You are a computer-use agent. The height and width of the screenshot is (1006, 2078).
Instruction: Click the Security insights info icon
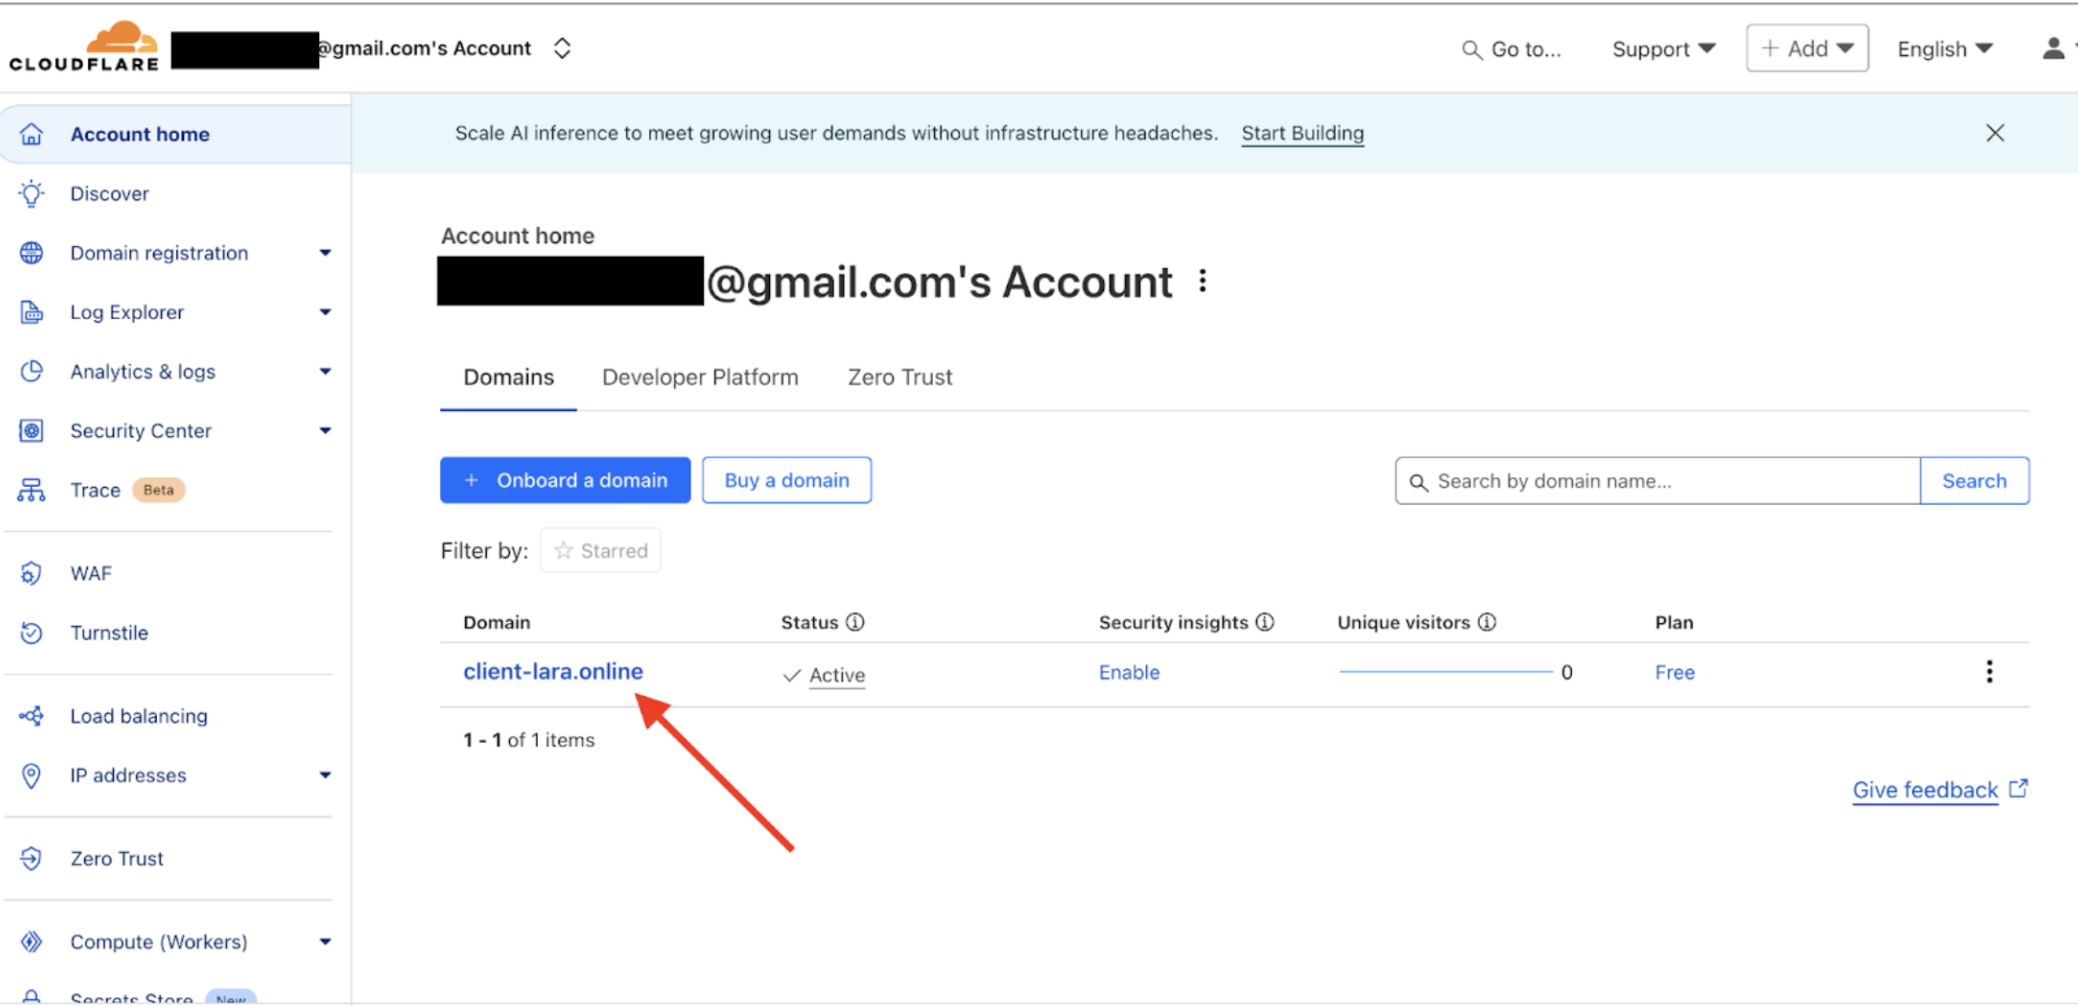click(1265, 622)
